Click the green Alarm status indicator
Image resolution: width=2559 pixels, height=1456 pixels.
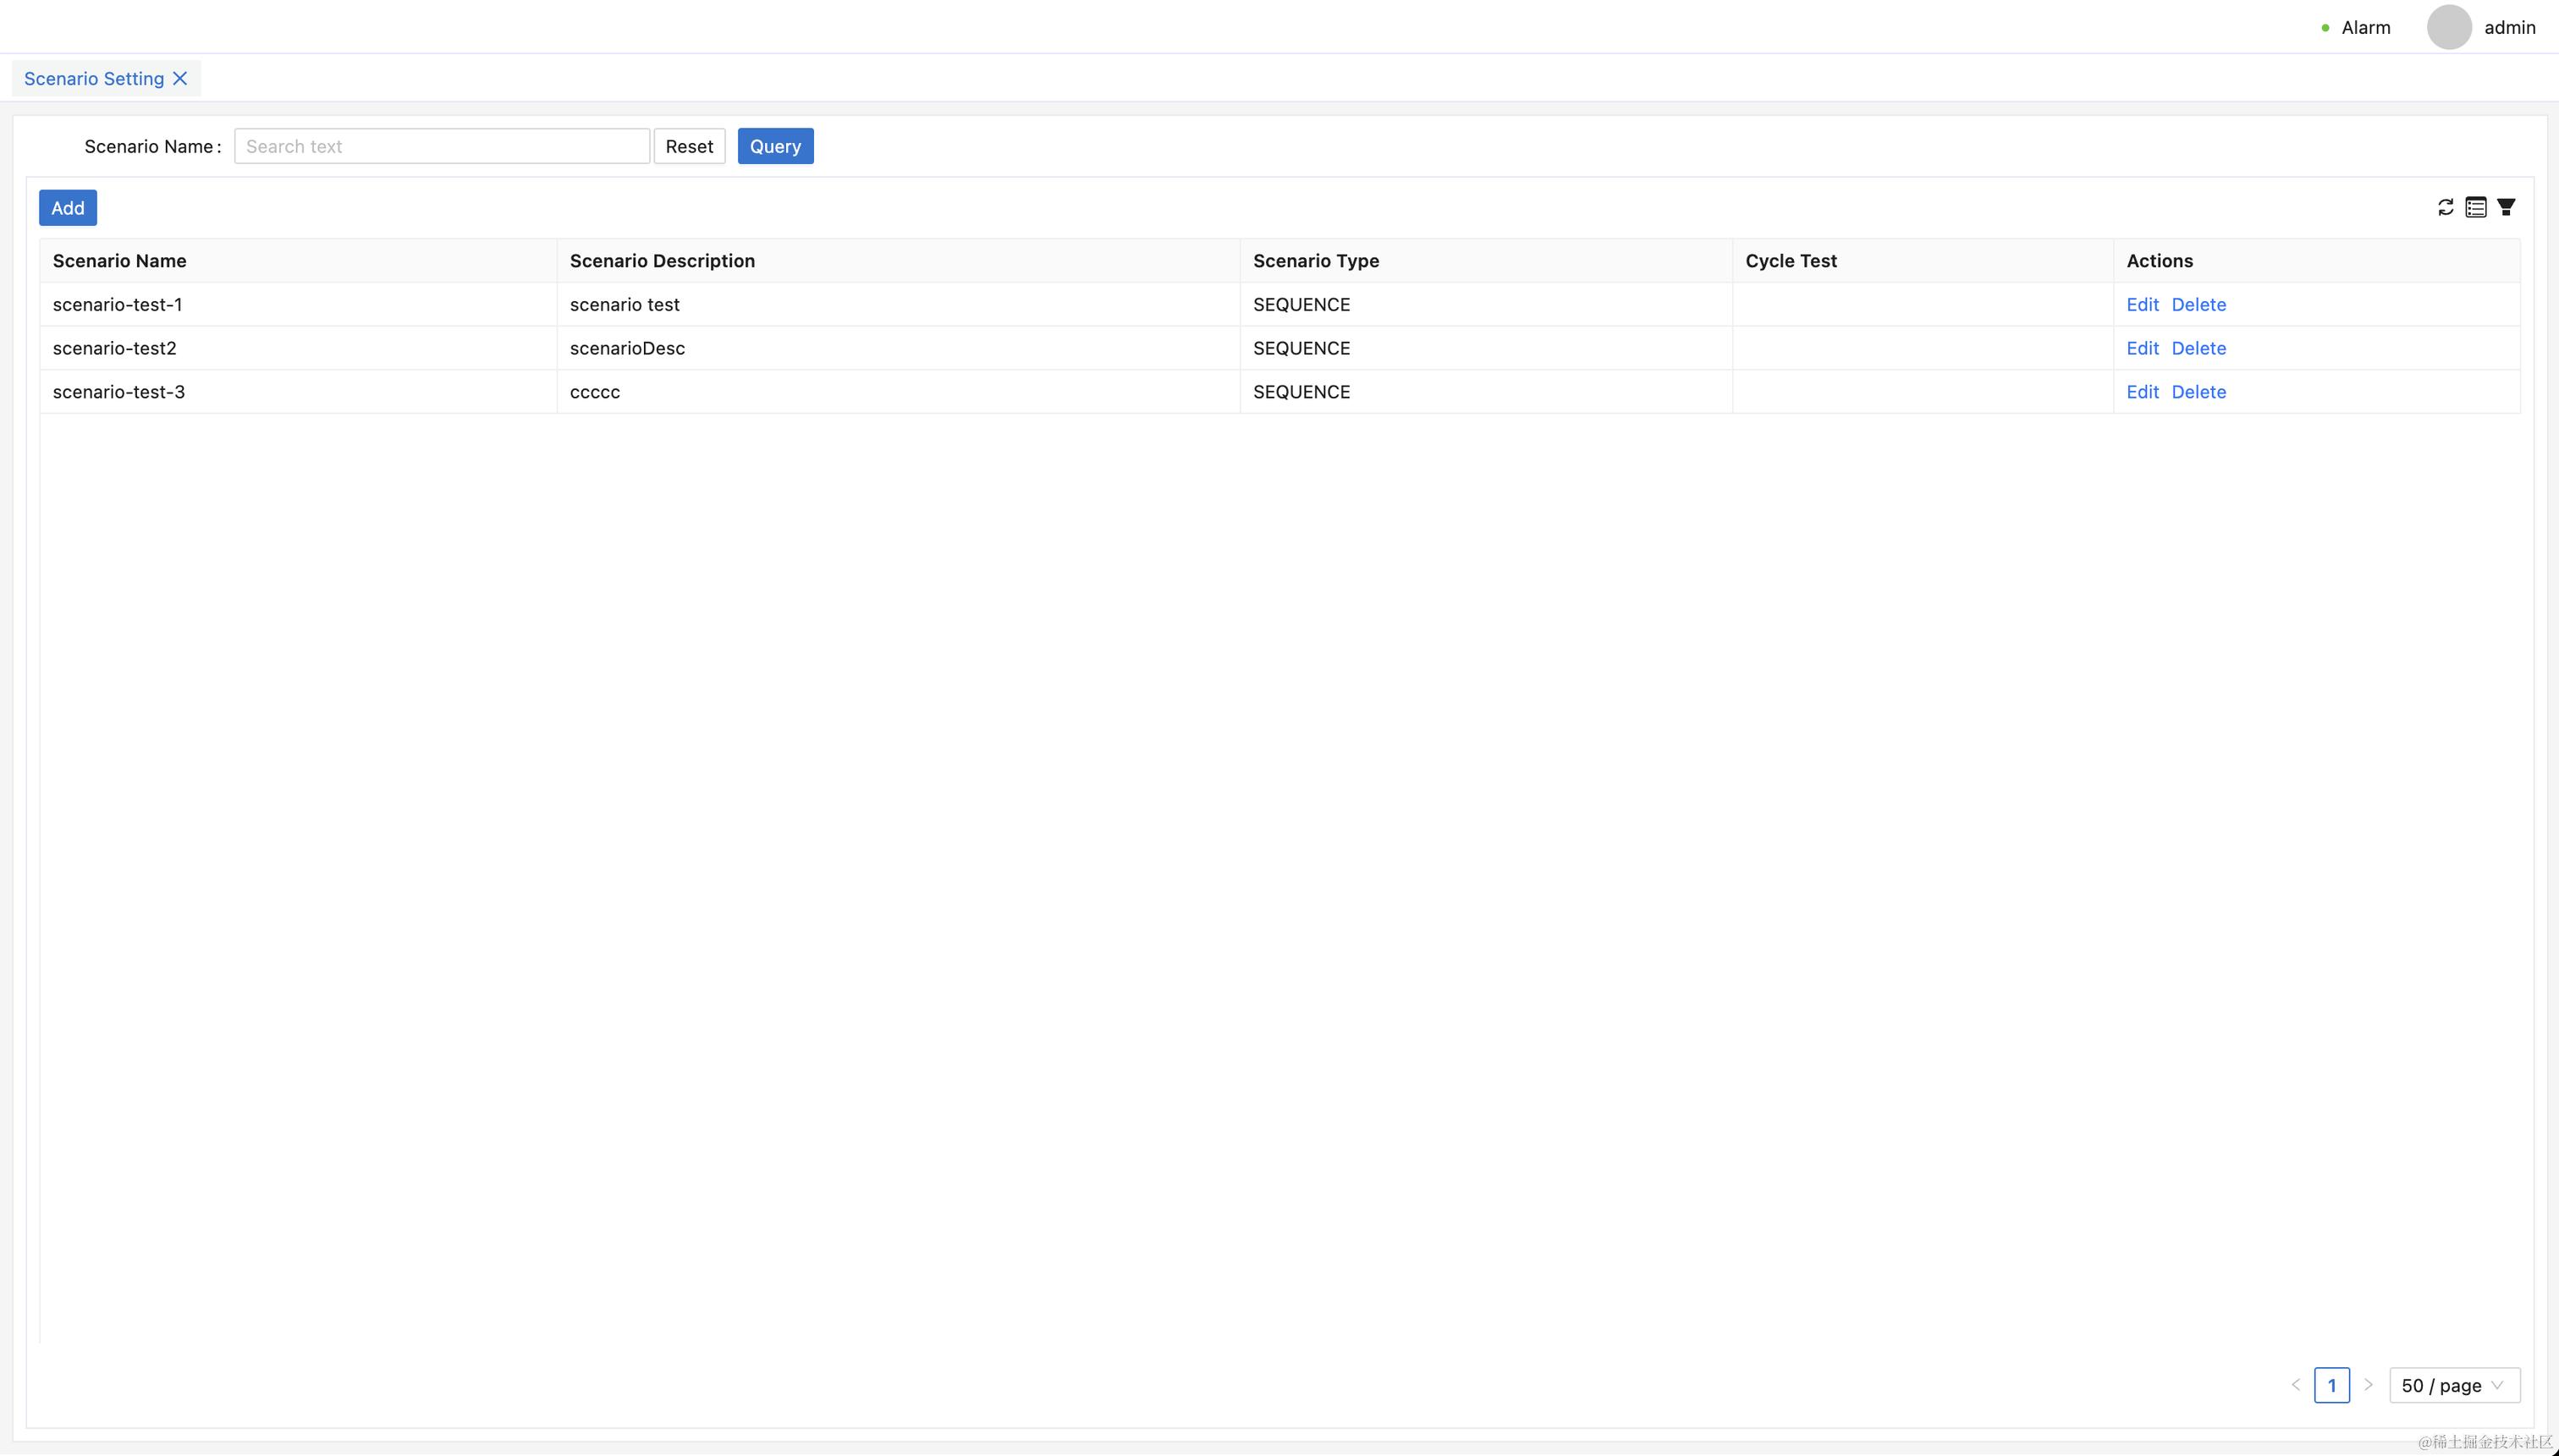(x=2325, y=28)
